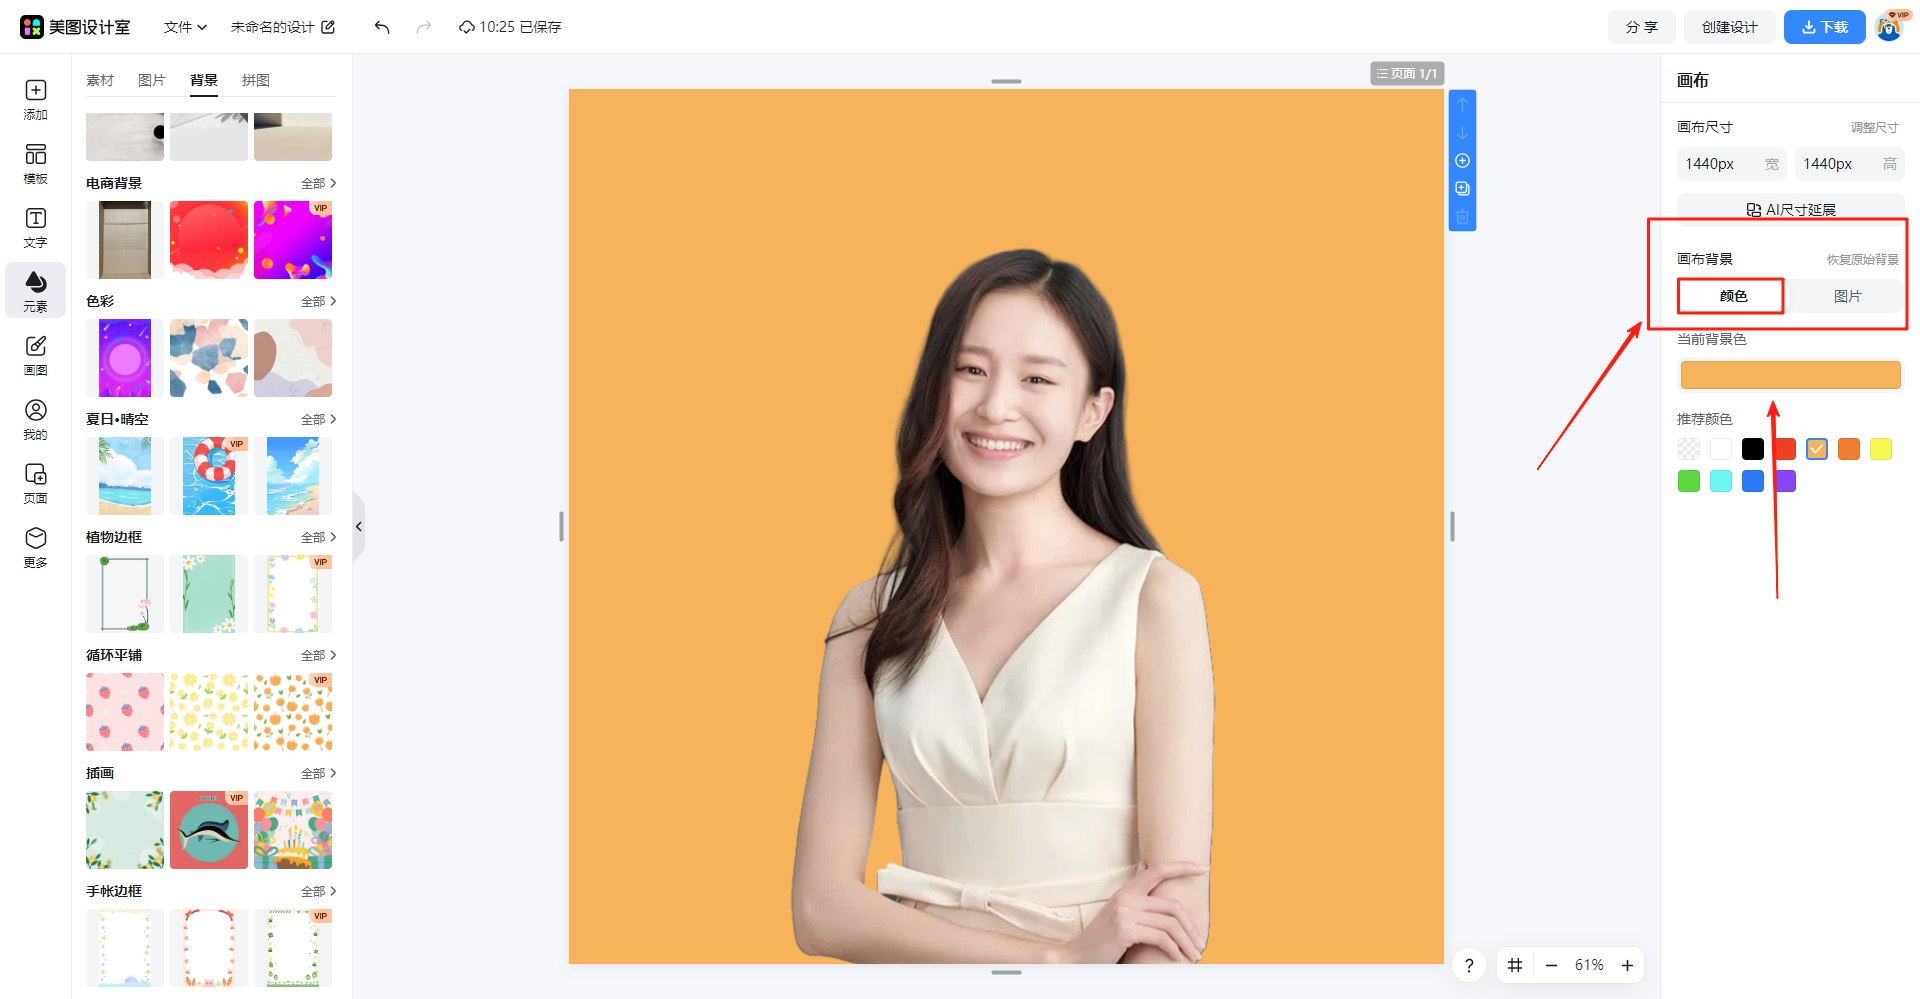Screen dimensions: 1920x999
Task: Open user avatar profile
Action: (1889, 27)
